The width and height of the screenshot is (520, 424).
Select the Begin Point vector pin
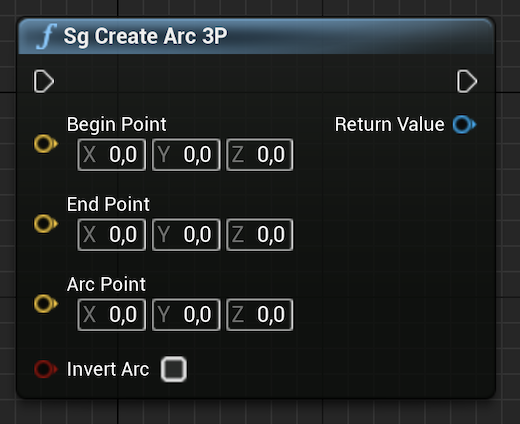pyautogui.click(x=46, y=144)
